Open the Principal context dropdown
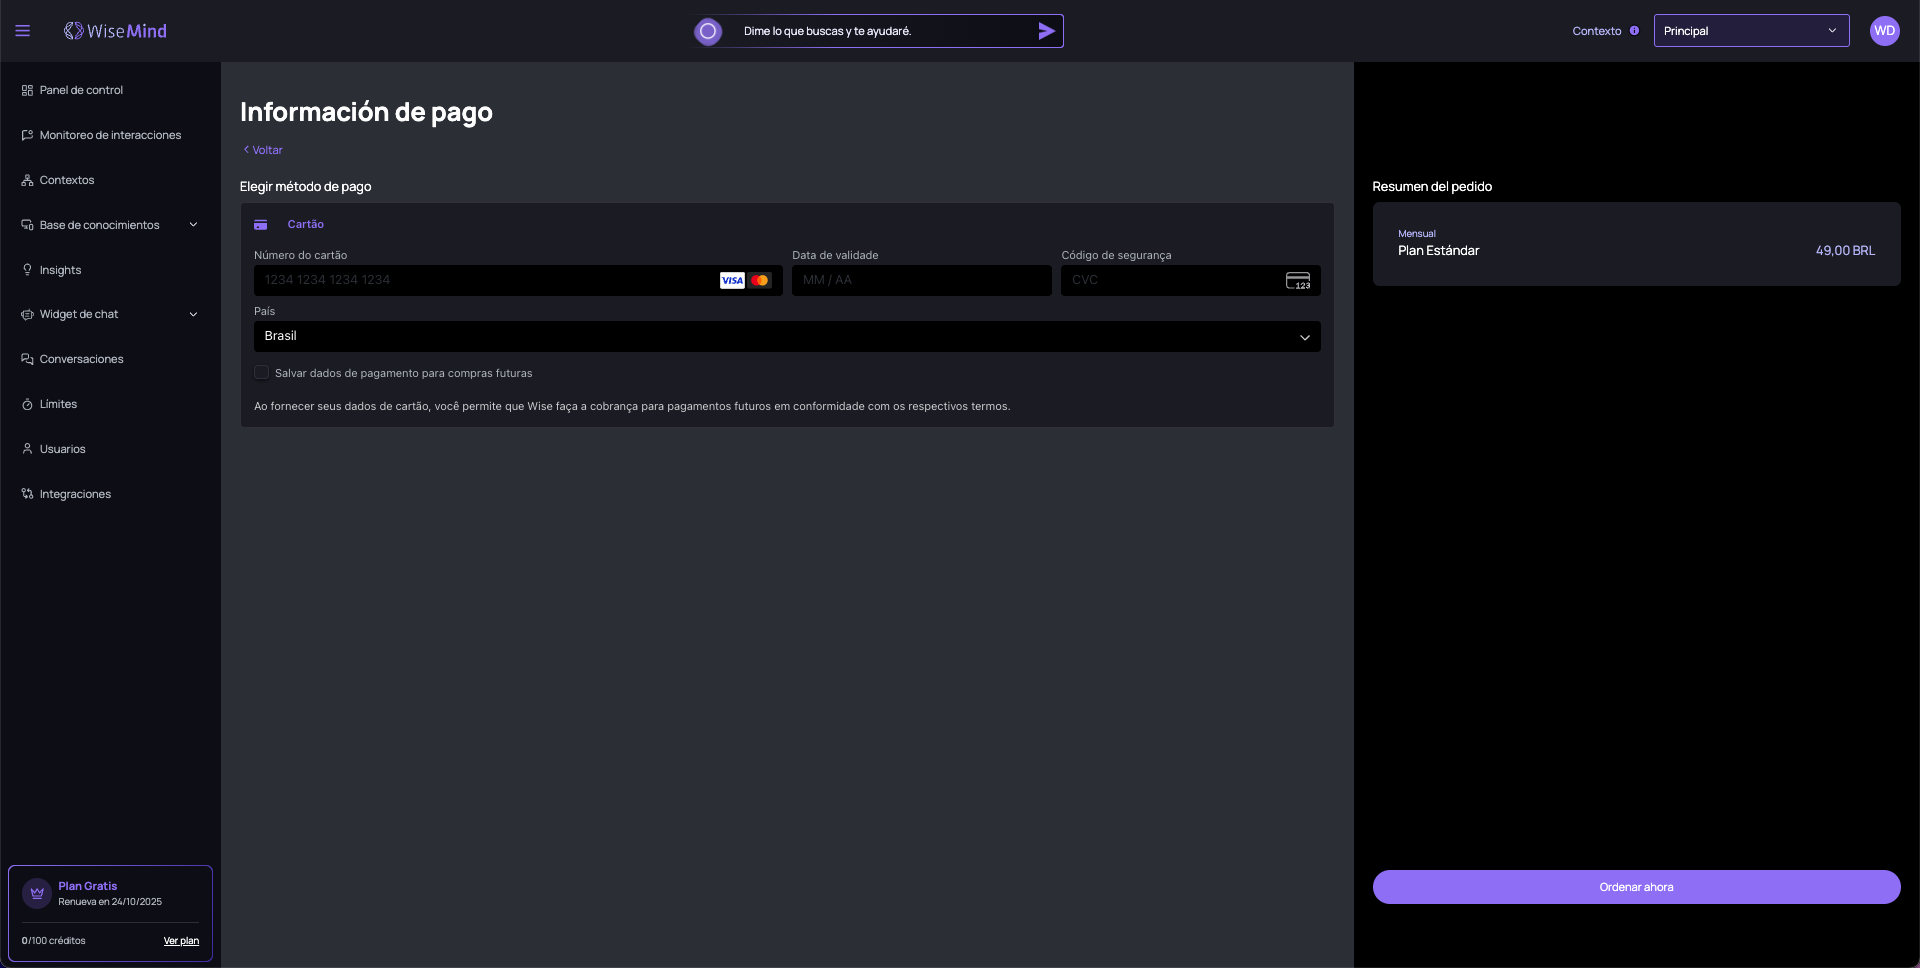Screen dimensions: 1920x968 1750,31
